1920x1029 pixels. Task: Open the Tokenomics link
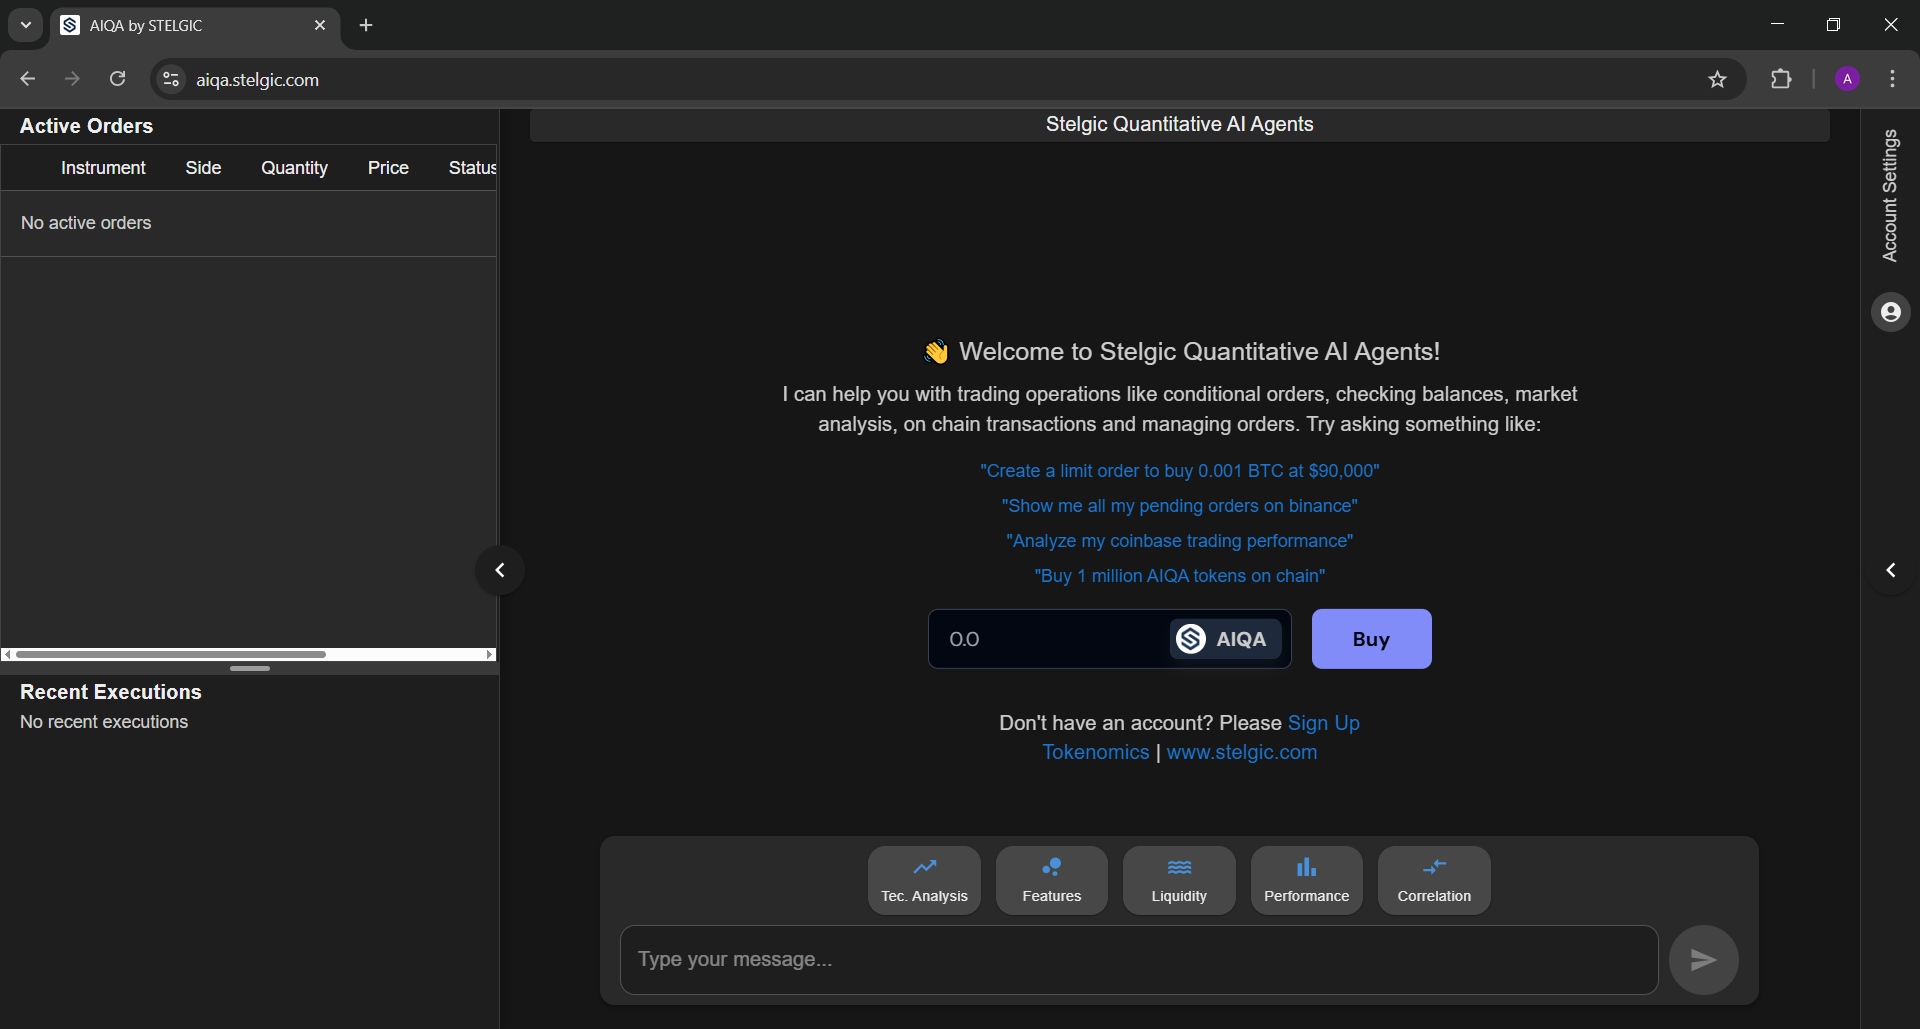1096,752
